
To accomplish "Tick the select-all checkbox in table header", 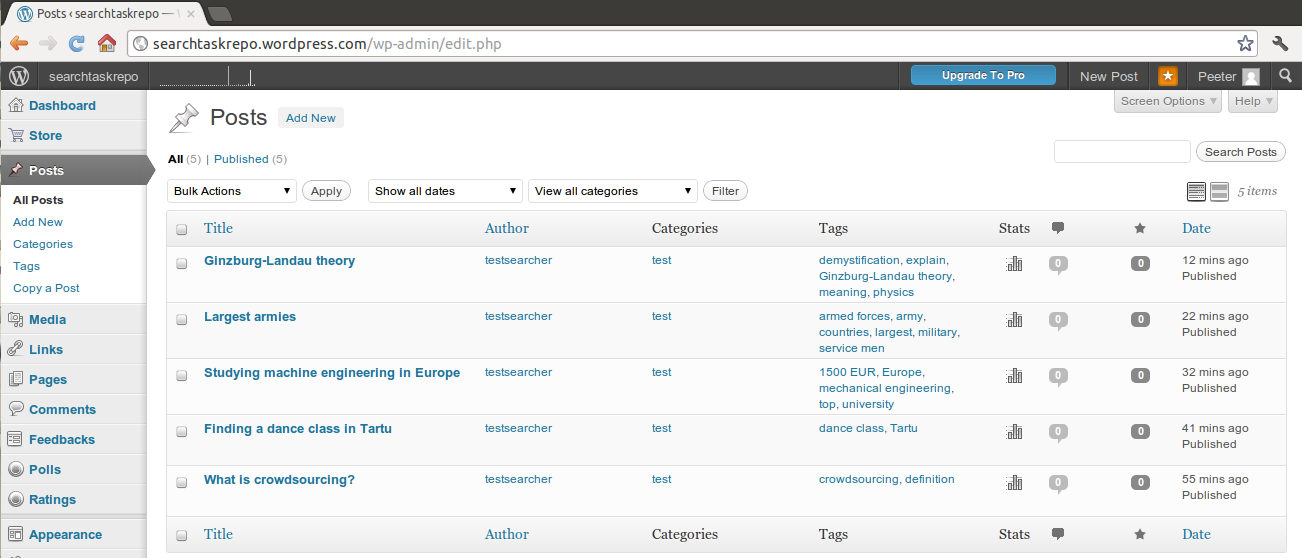I will point(182,229).
